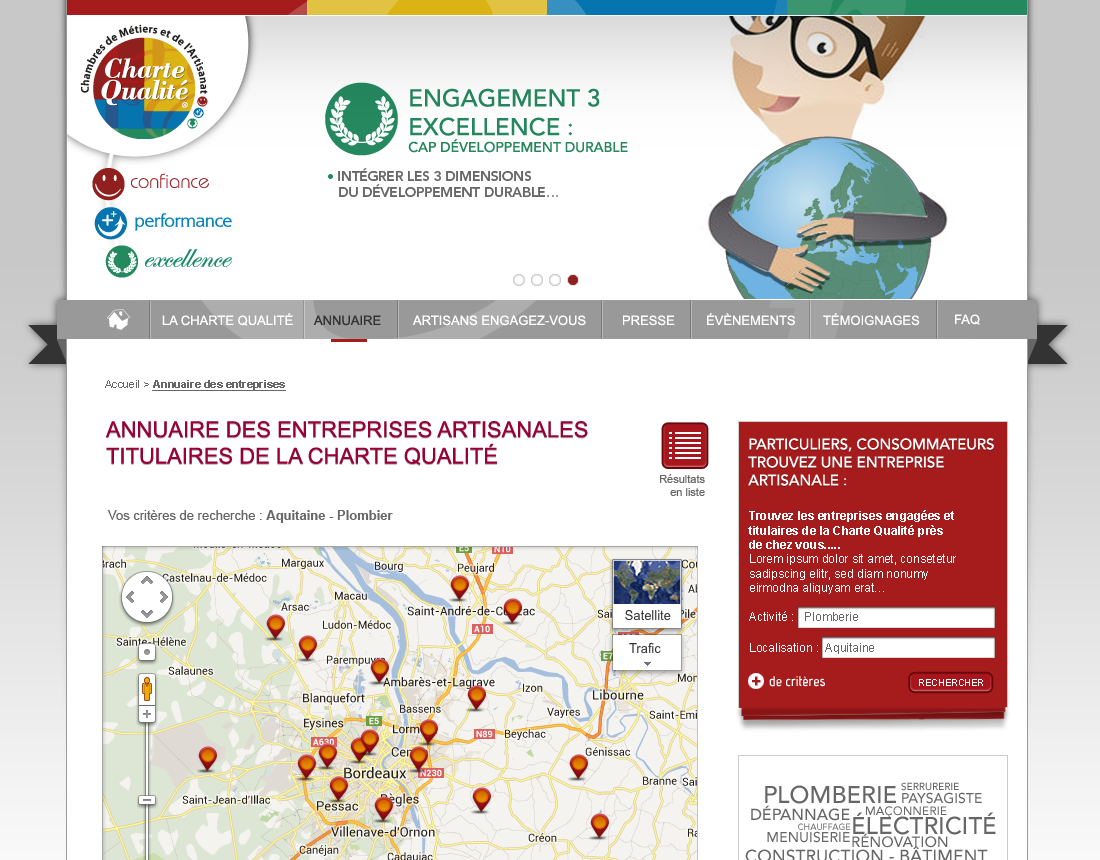
Task: Click the map marker near Arsac
Action: (x=276, y=626)
